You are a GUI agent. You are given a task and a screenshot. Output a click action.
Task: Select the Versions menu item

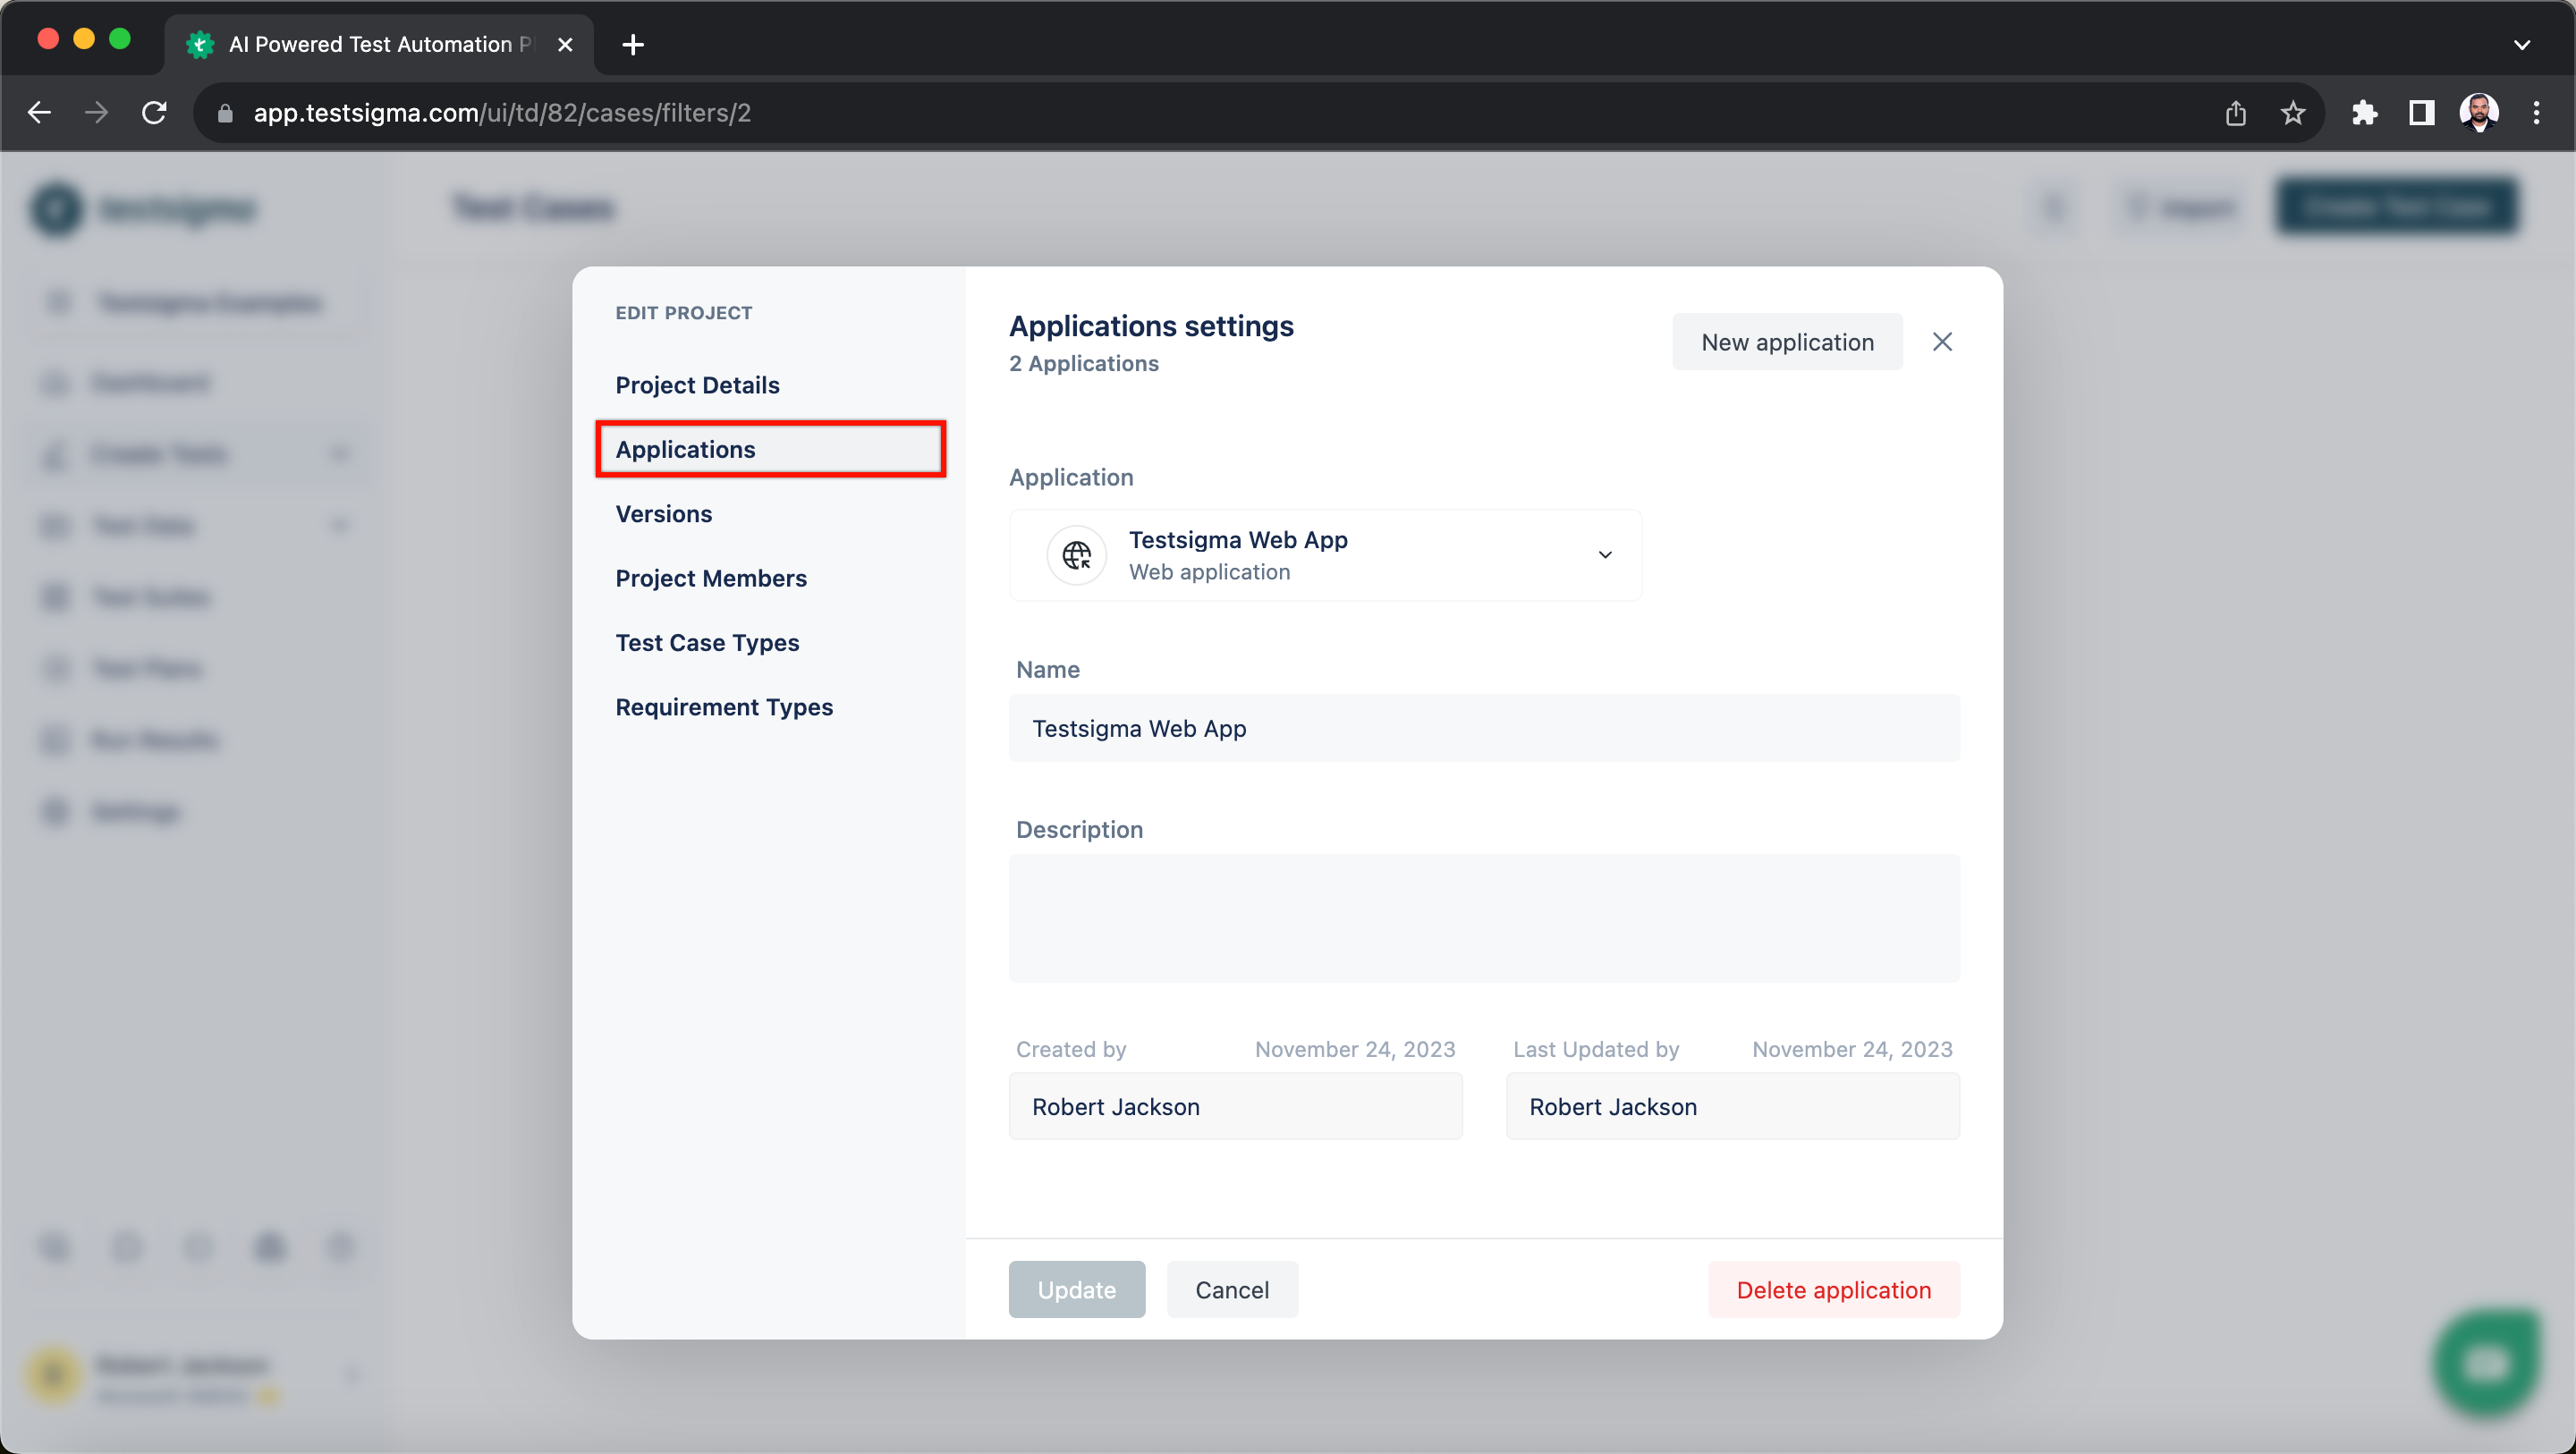click(x=664, y=513)
